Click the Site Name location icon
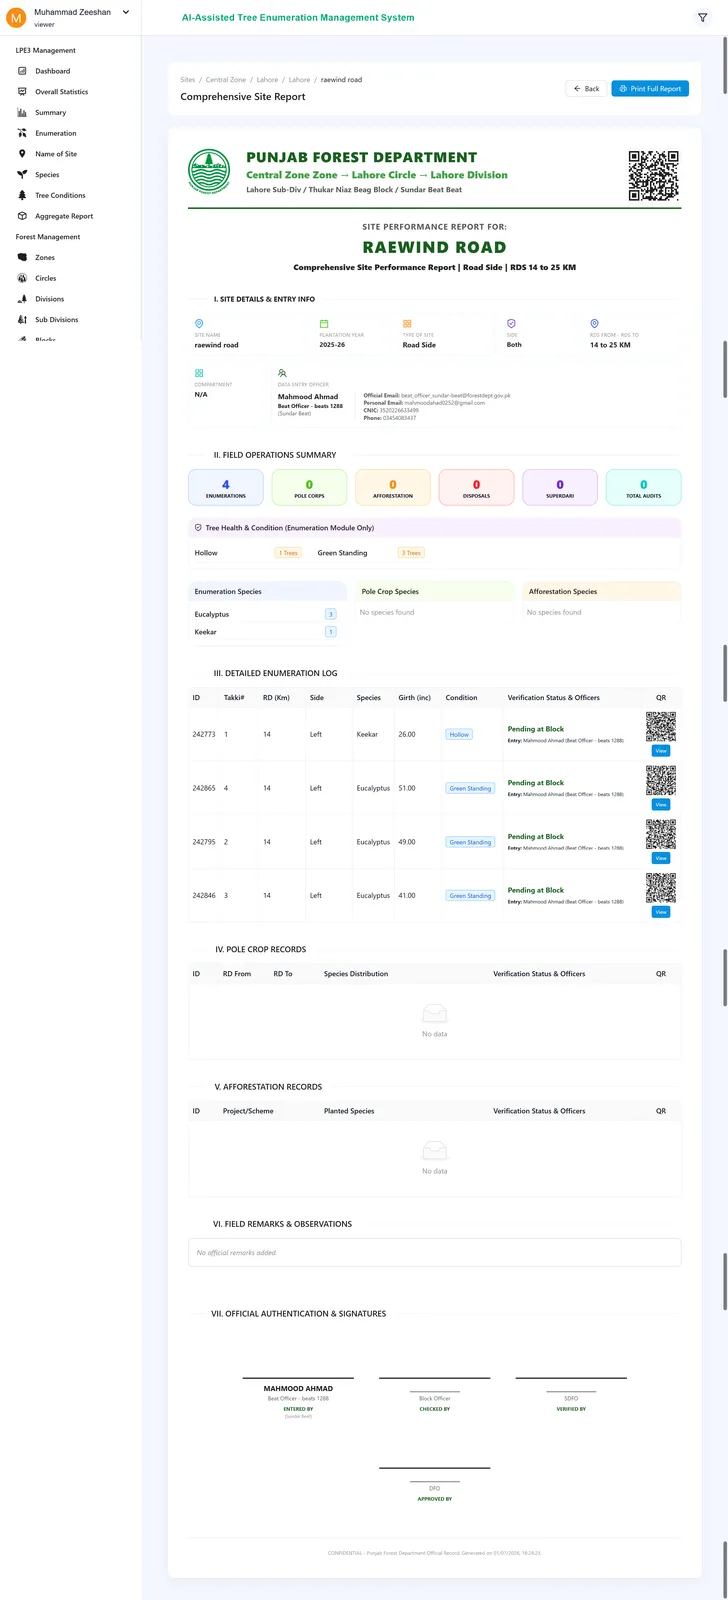This screenshot has height=1600, width=728. 199,324
